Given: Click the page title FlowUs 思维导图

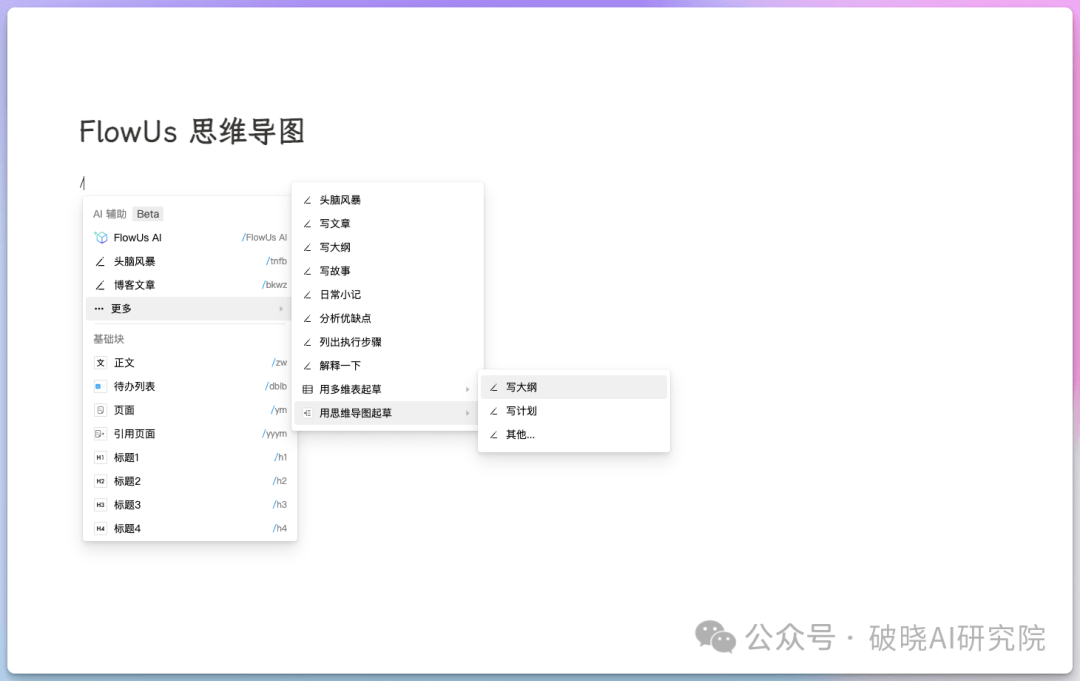Looking at the screenshot, I should pyautogui.click(x=192, y=132).
